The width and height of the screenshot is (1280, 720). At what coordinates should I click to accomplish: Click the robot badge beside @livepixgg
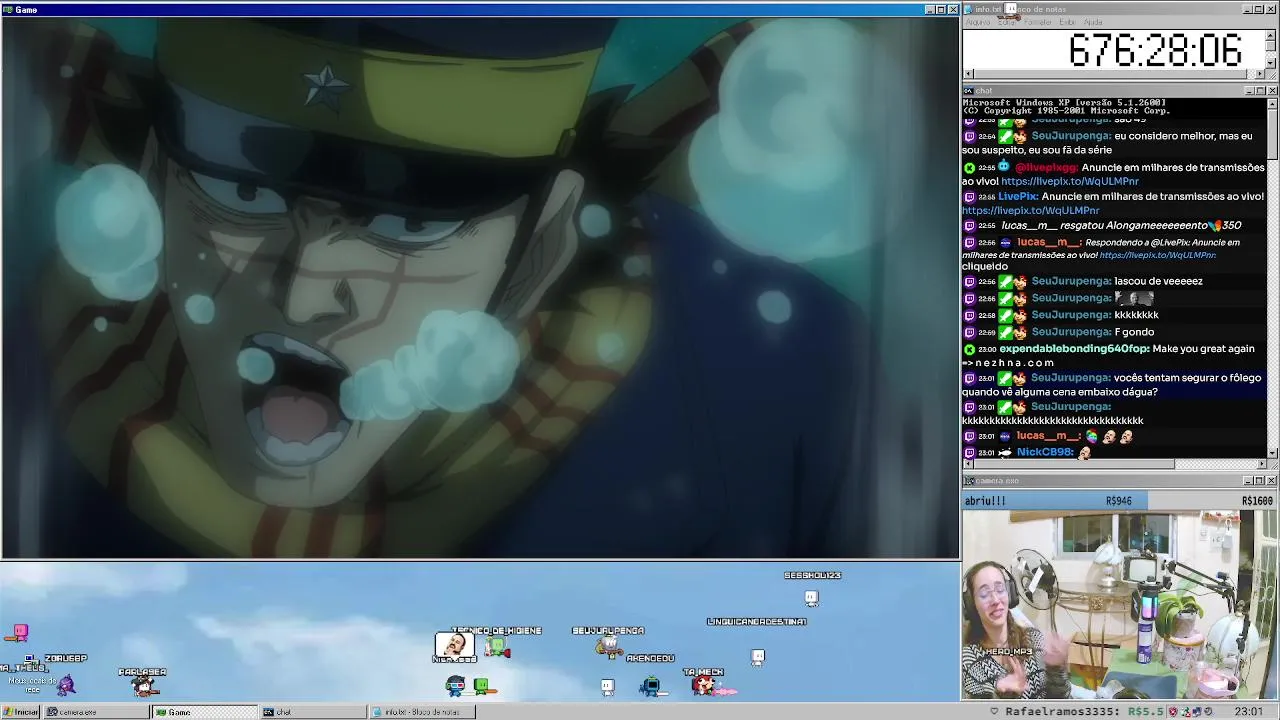1004,167
